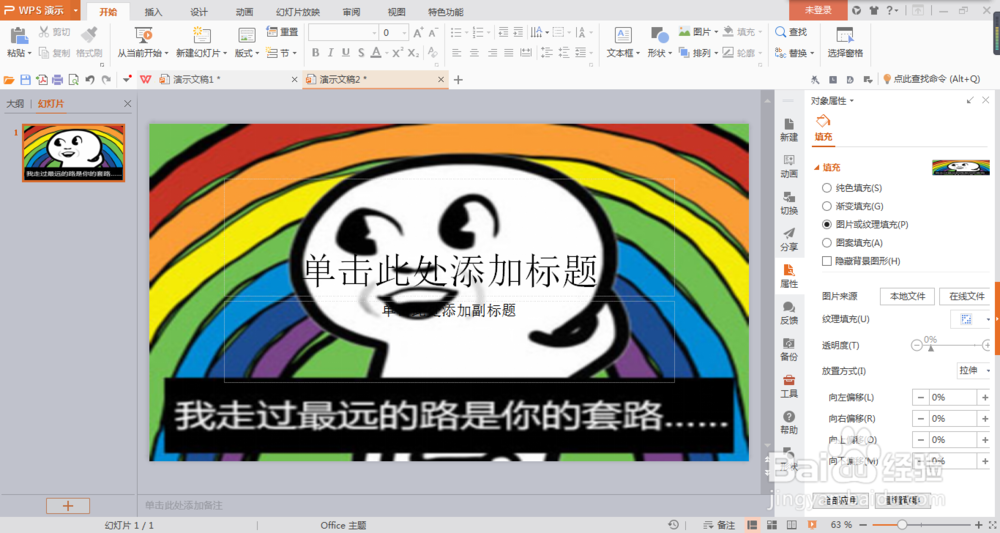
Task: Open the Transition (切换) sidebar panel
Action: tap(789, 203)
